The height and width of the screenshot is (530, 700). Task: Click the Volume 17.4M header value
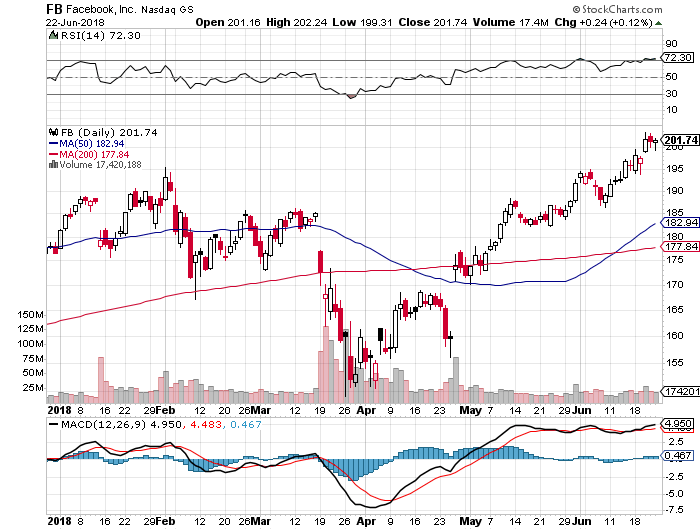510,22
